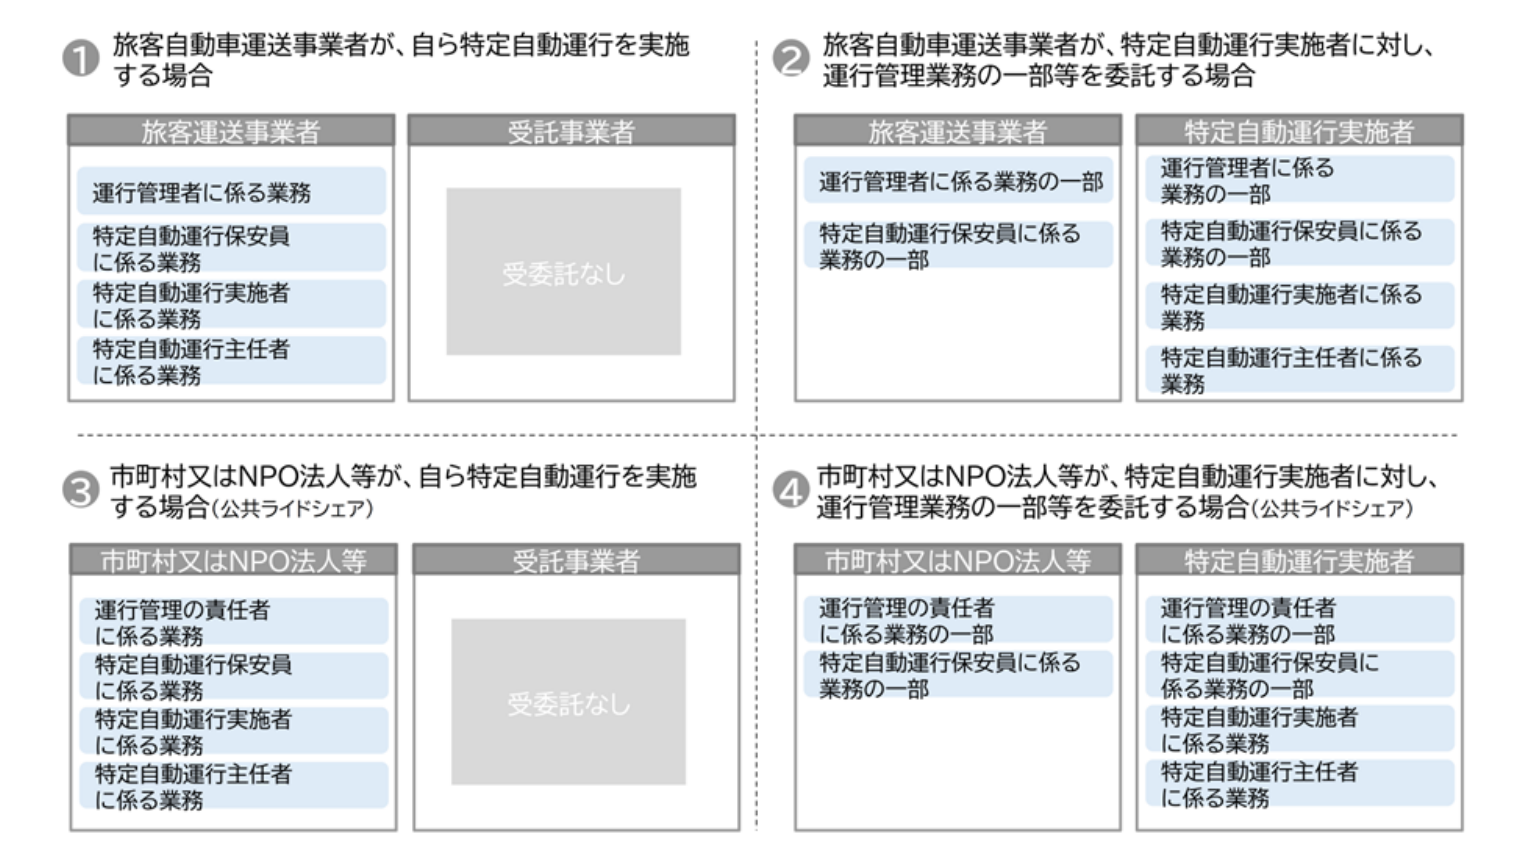Click (公共ライドシェア) note in heading ④
1535x850 pixels.
(1333, 509)
